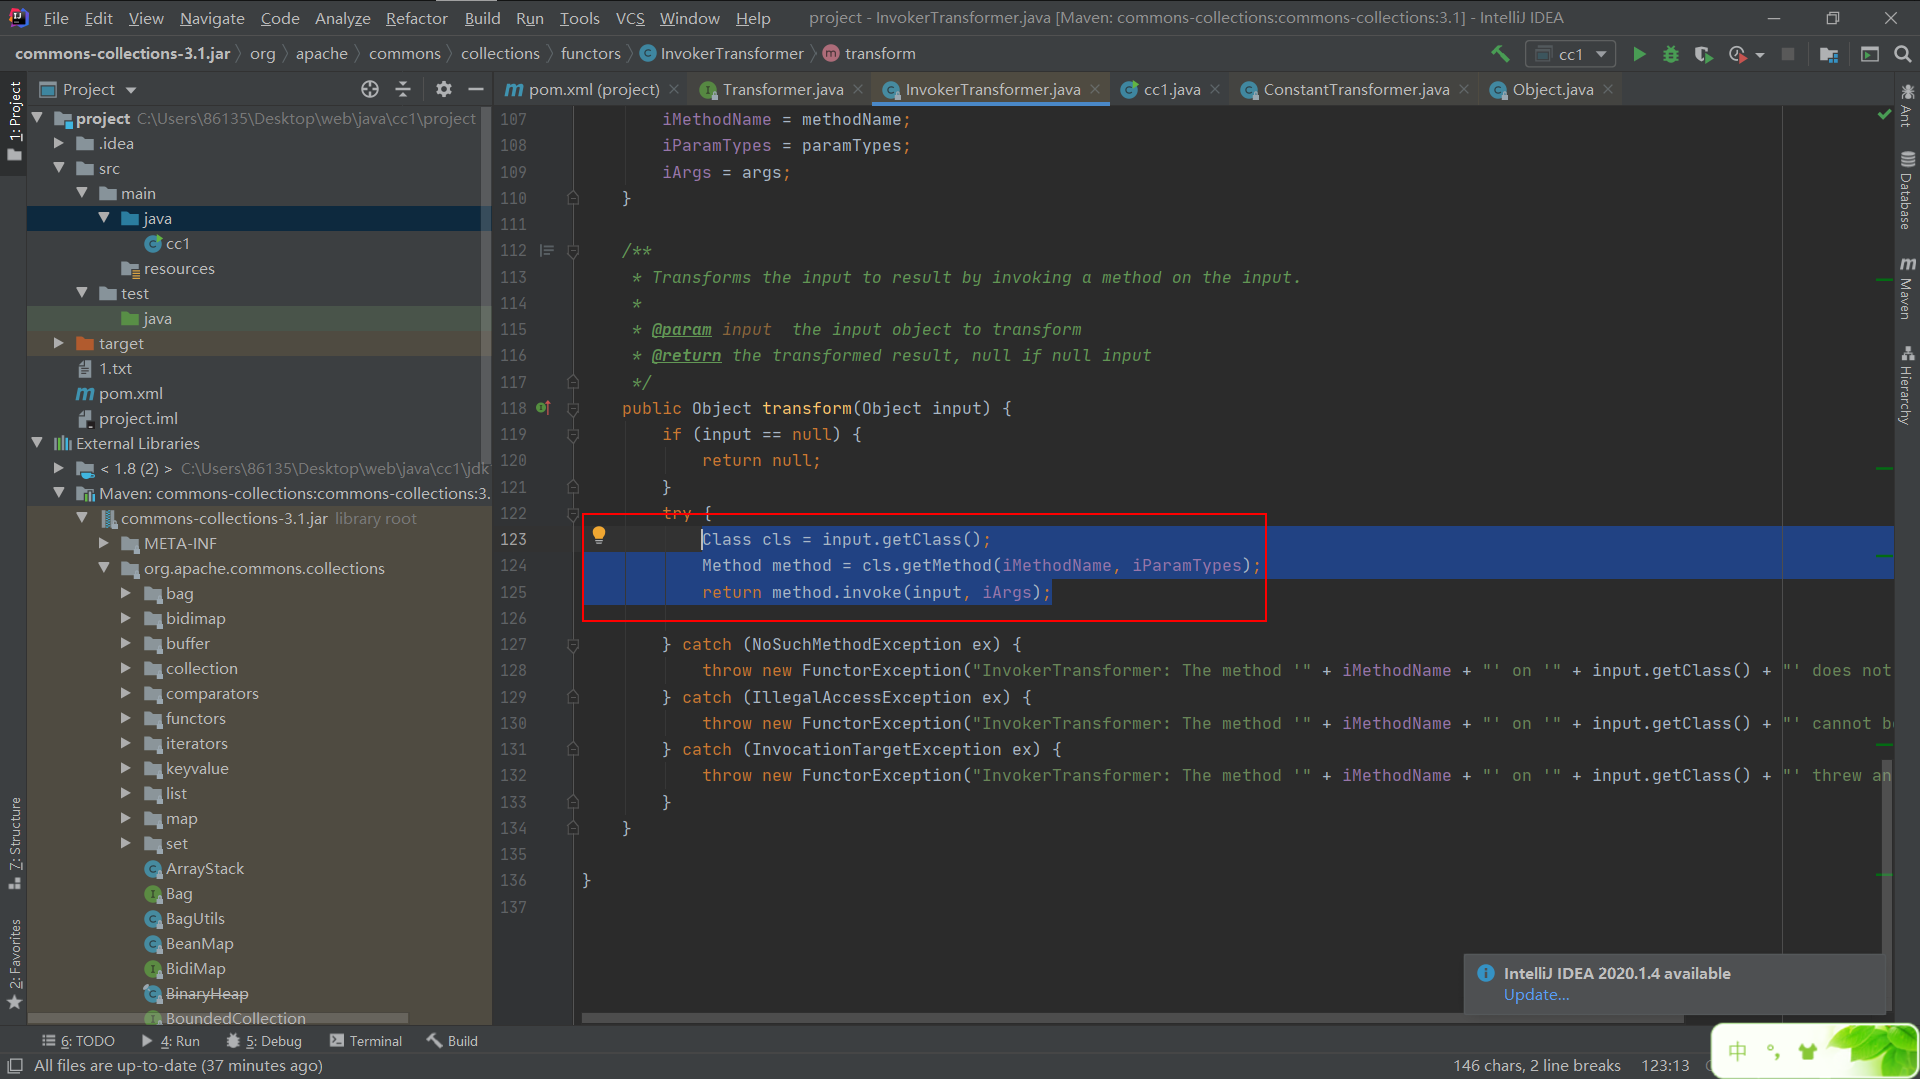Toggle the Structure side panel
1920x1079 pixels.
14,843
